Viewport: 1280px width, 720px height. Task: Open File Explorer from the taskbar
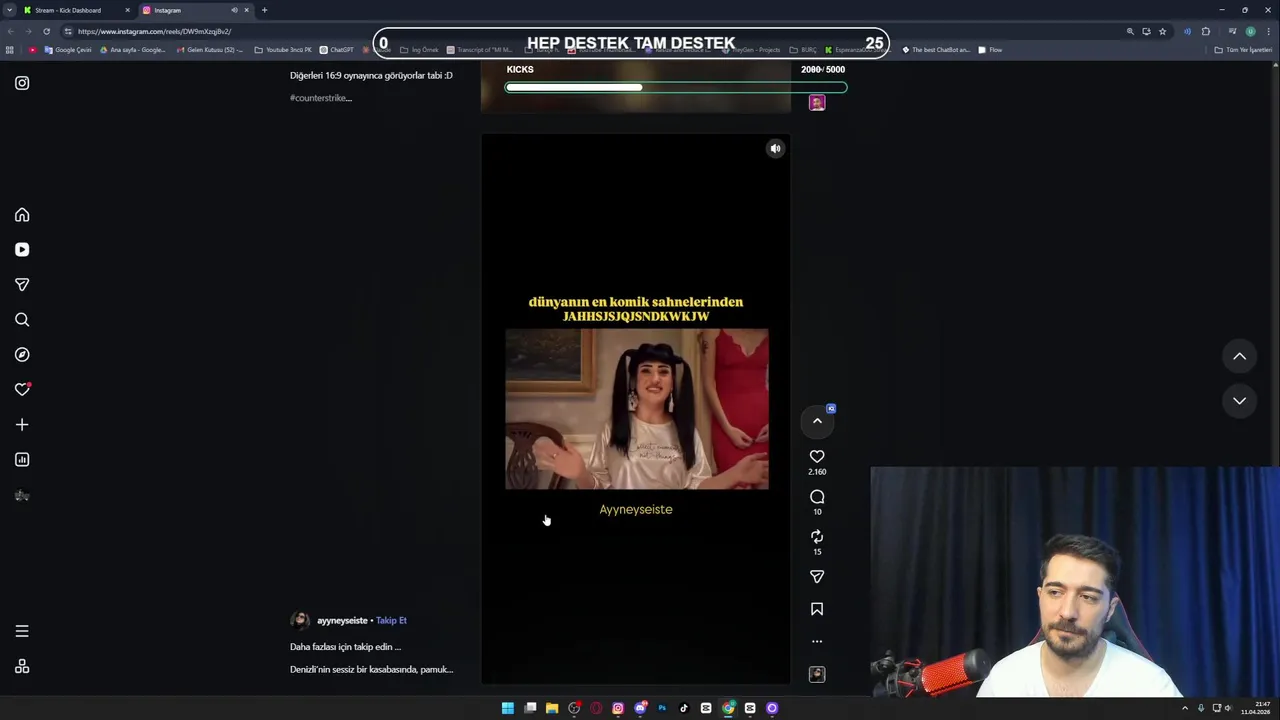pyautogui.click(x=552, y=708)
